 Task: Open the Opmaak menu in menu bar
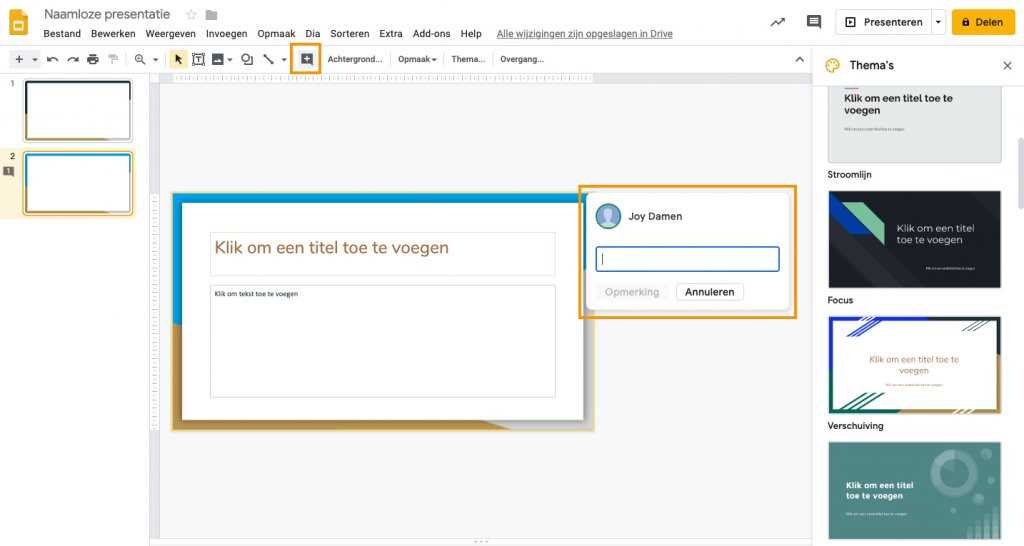[x=276, y=34]
